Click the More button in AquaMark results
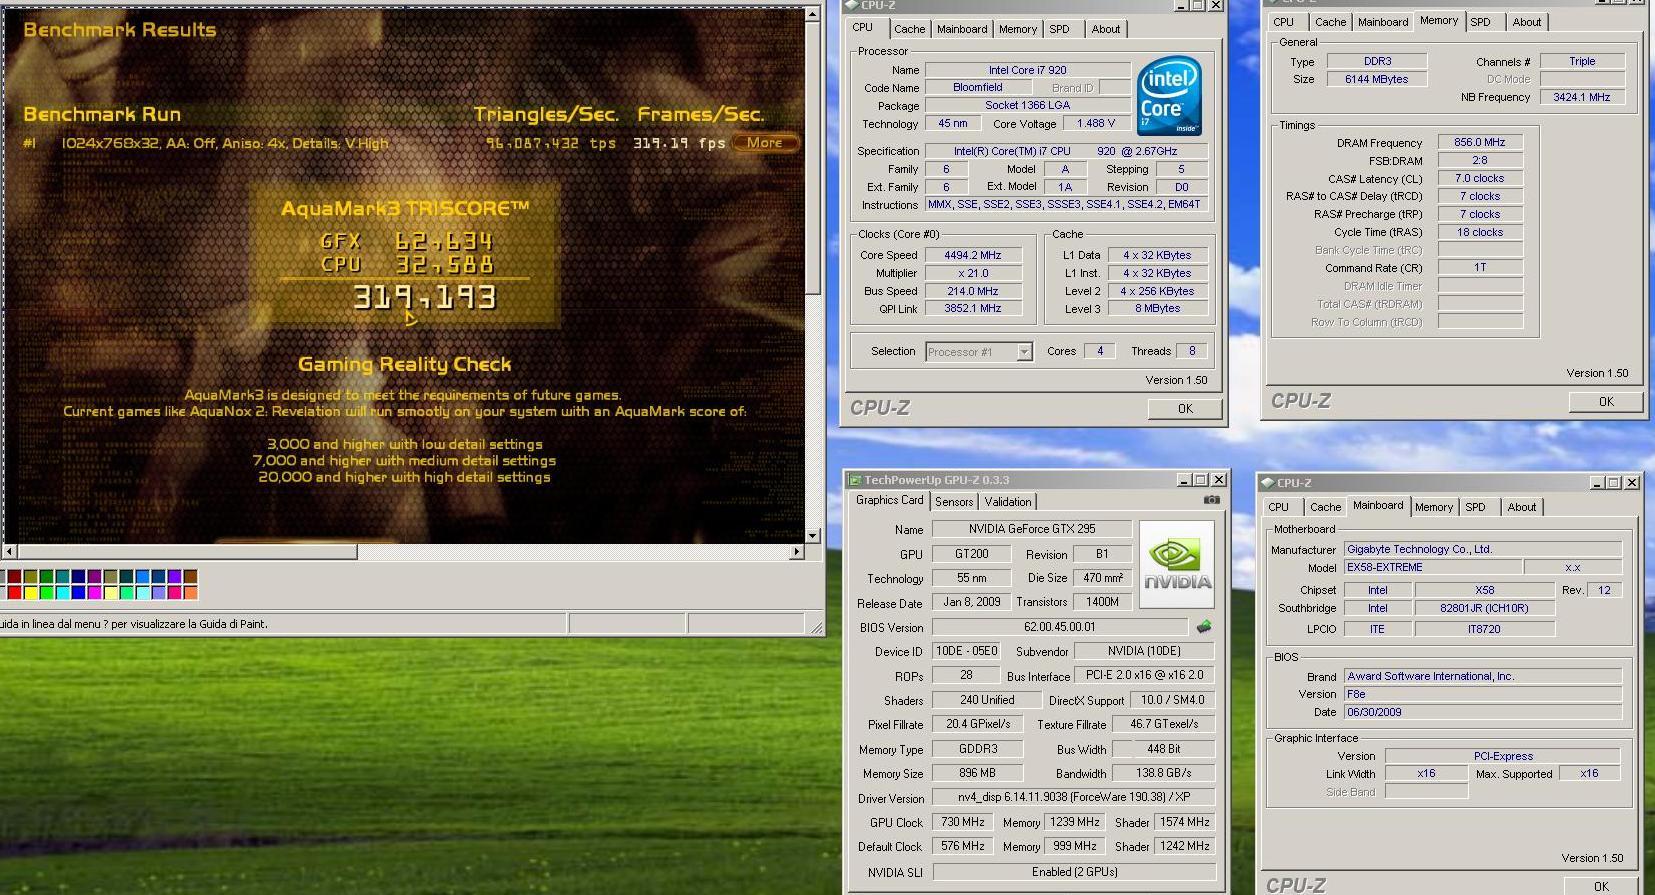 point(765,143)
